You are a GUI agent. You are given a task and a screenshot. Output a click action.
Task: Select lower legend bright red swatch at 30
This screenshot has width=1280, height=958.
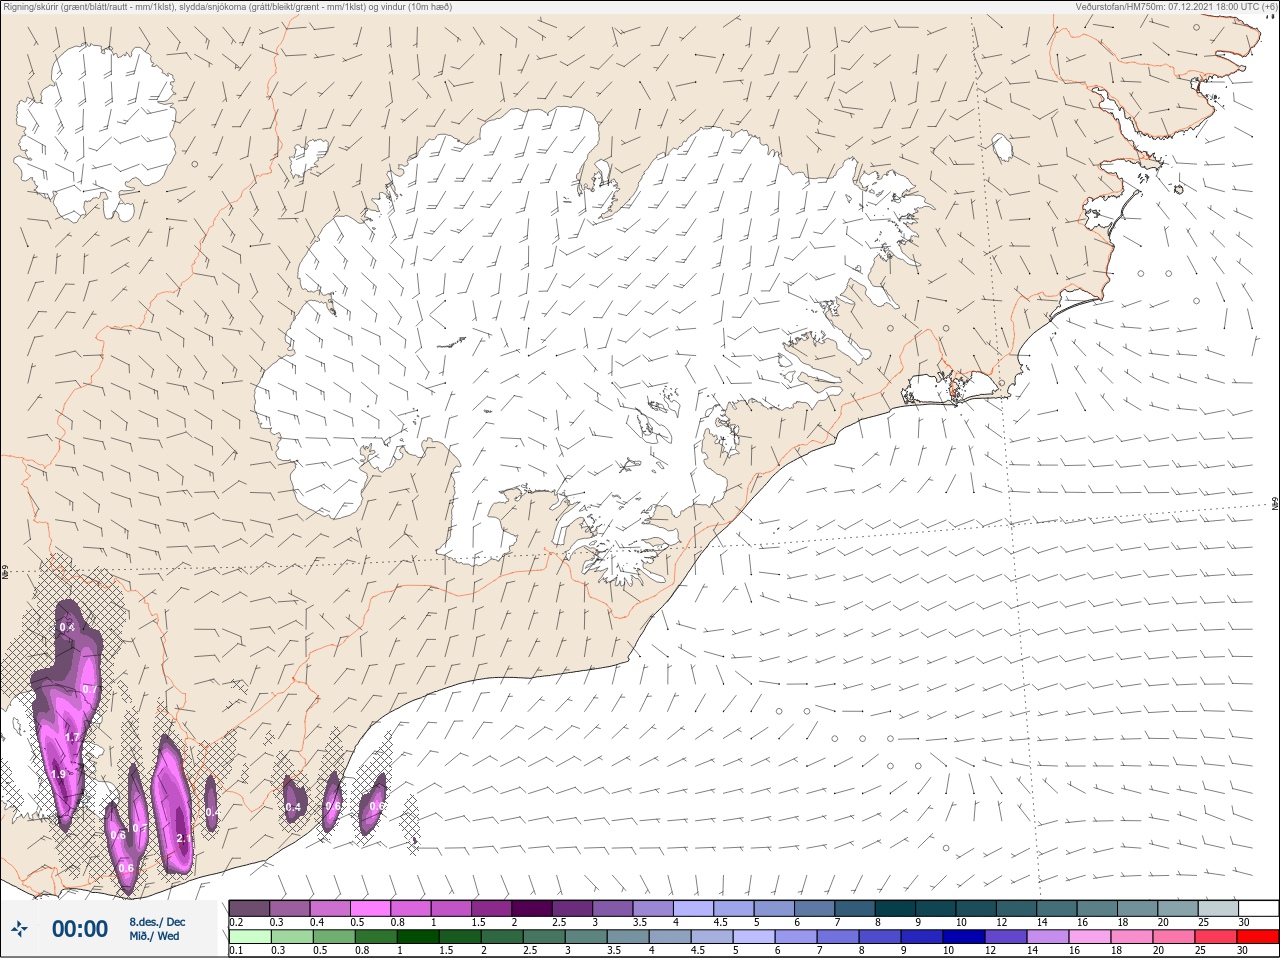click(x=1258, y=937)
